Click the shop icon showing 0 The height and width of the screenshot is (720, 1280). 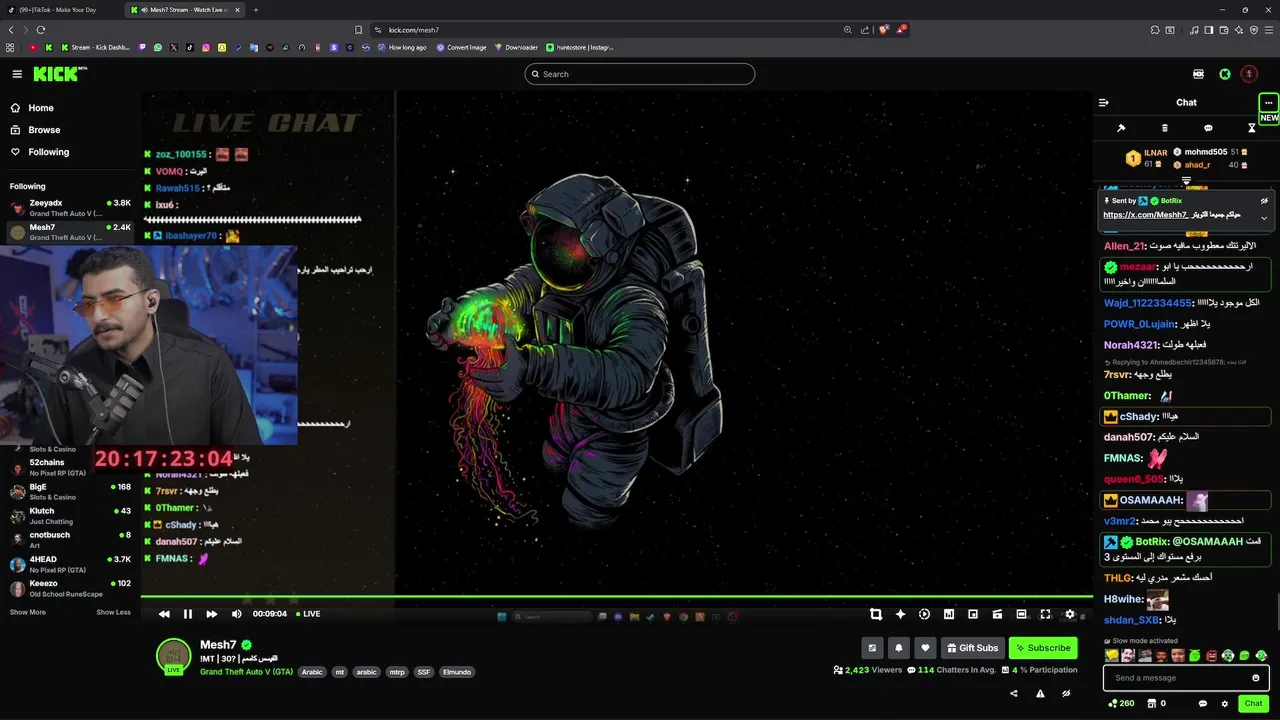1156,703
